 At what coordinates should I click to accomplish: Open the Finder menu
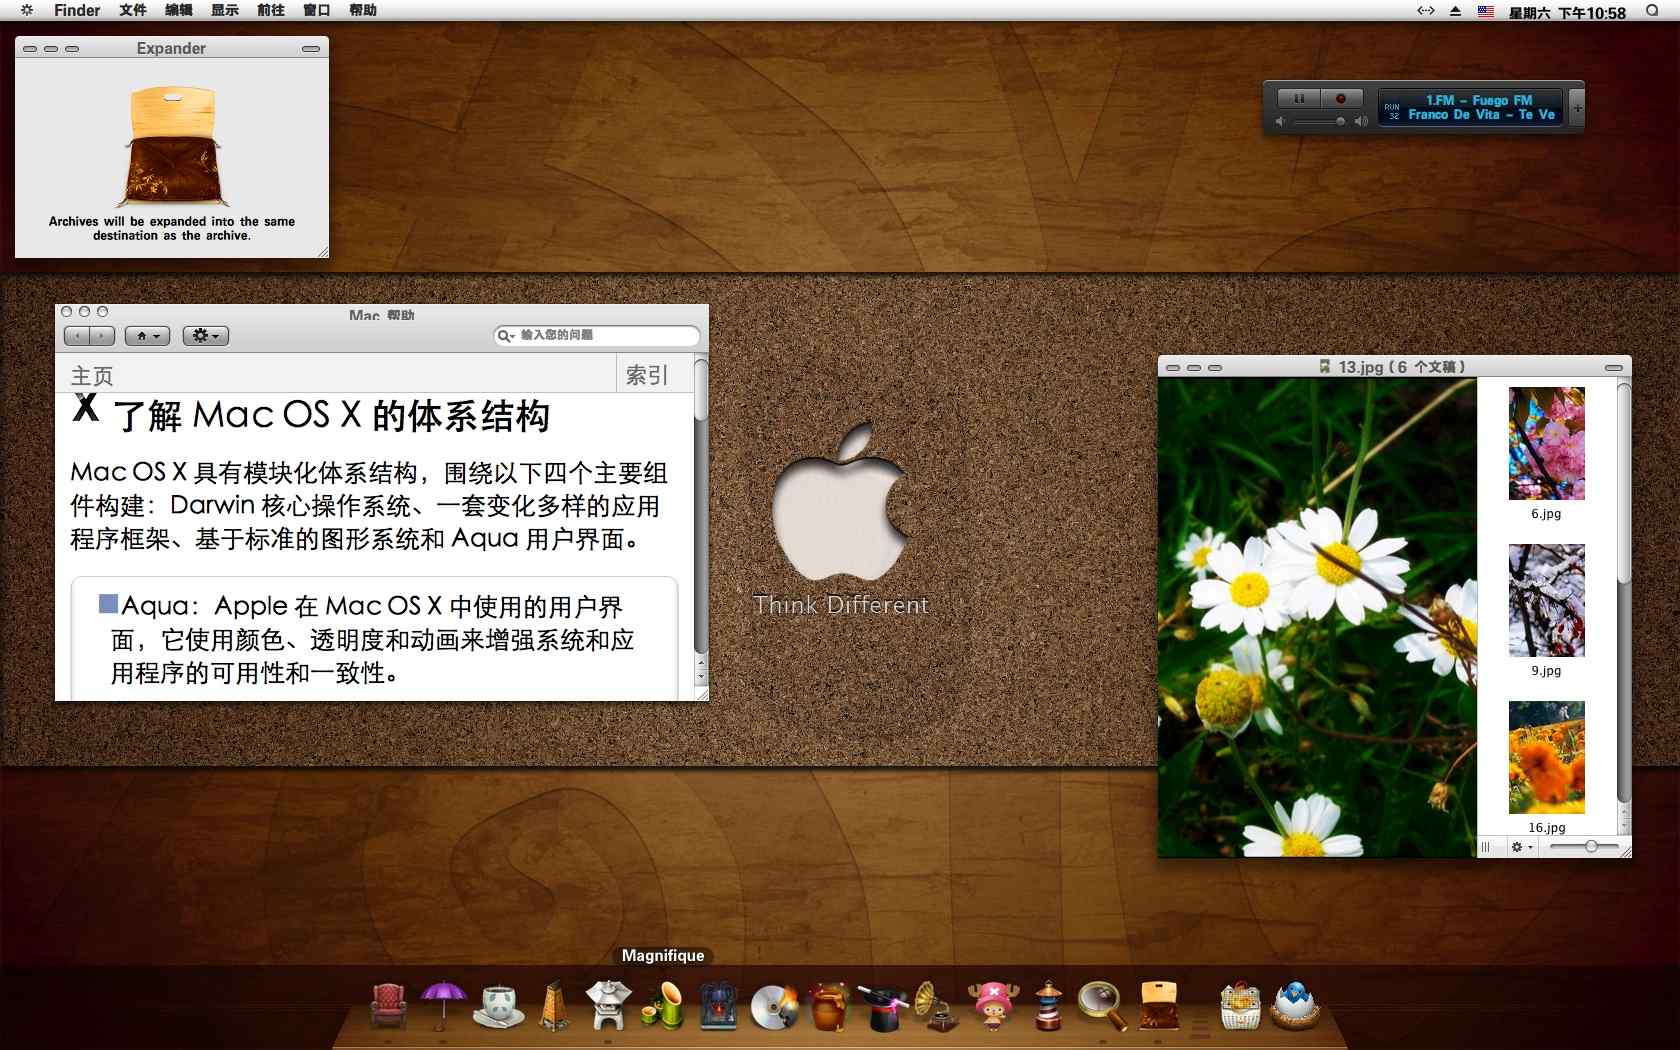click(x=77, y=10)
